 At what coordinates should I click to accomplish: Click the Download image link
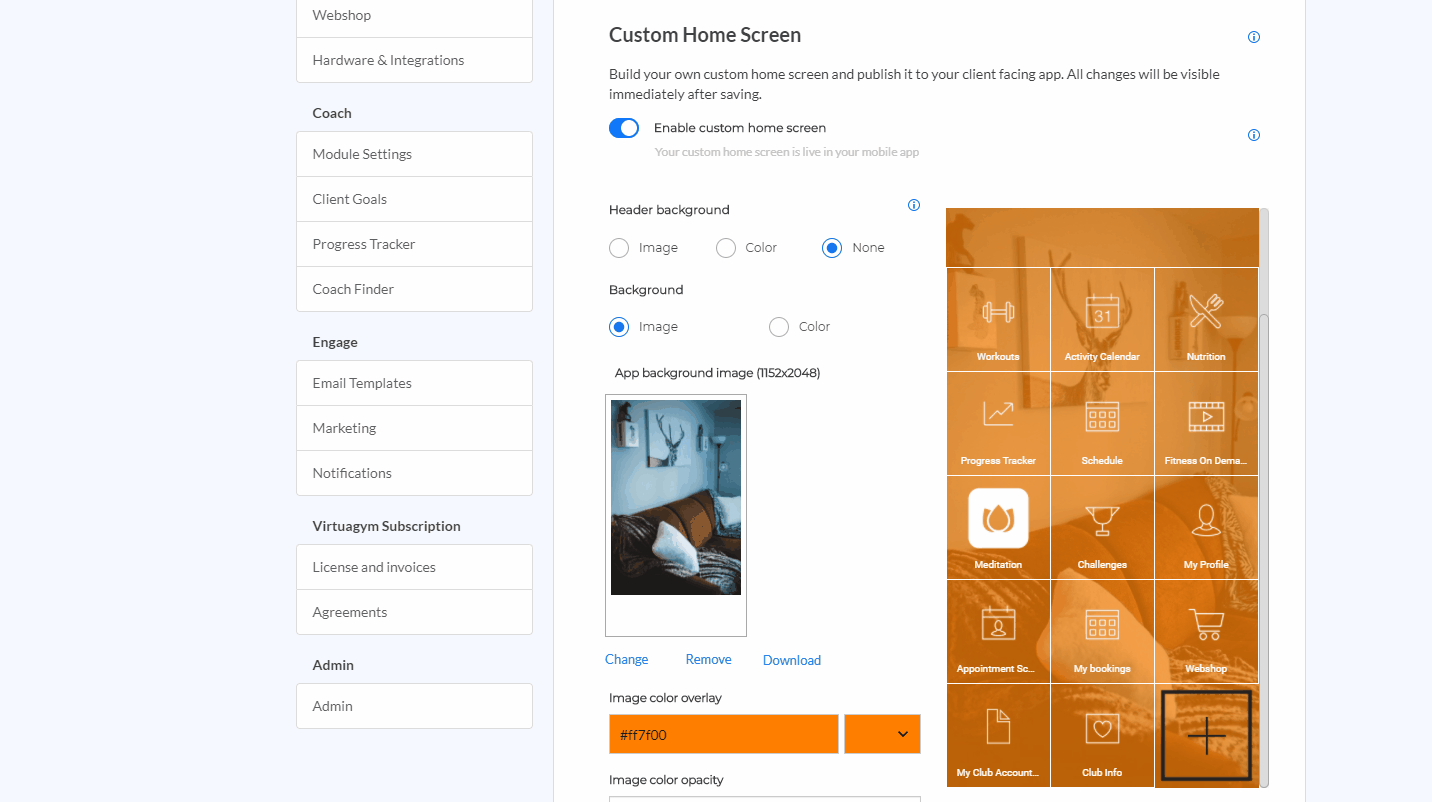click(791, 660)
